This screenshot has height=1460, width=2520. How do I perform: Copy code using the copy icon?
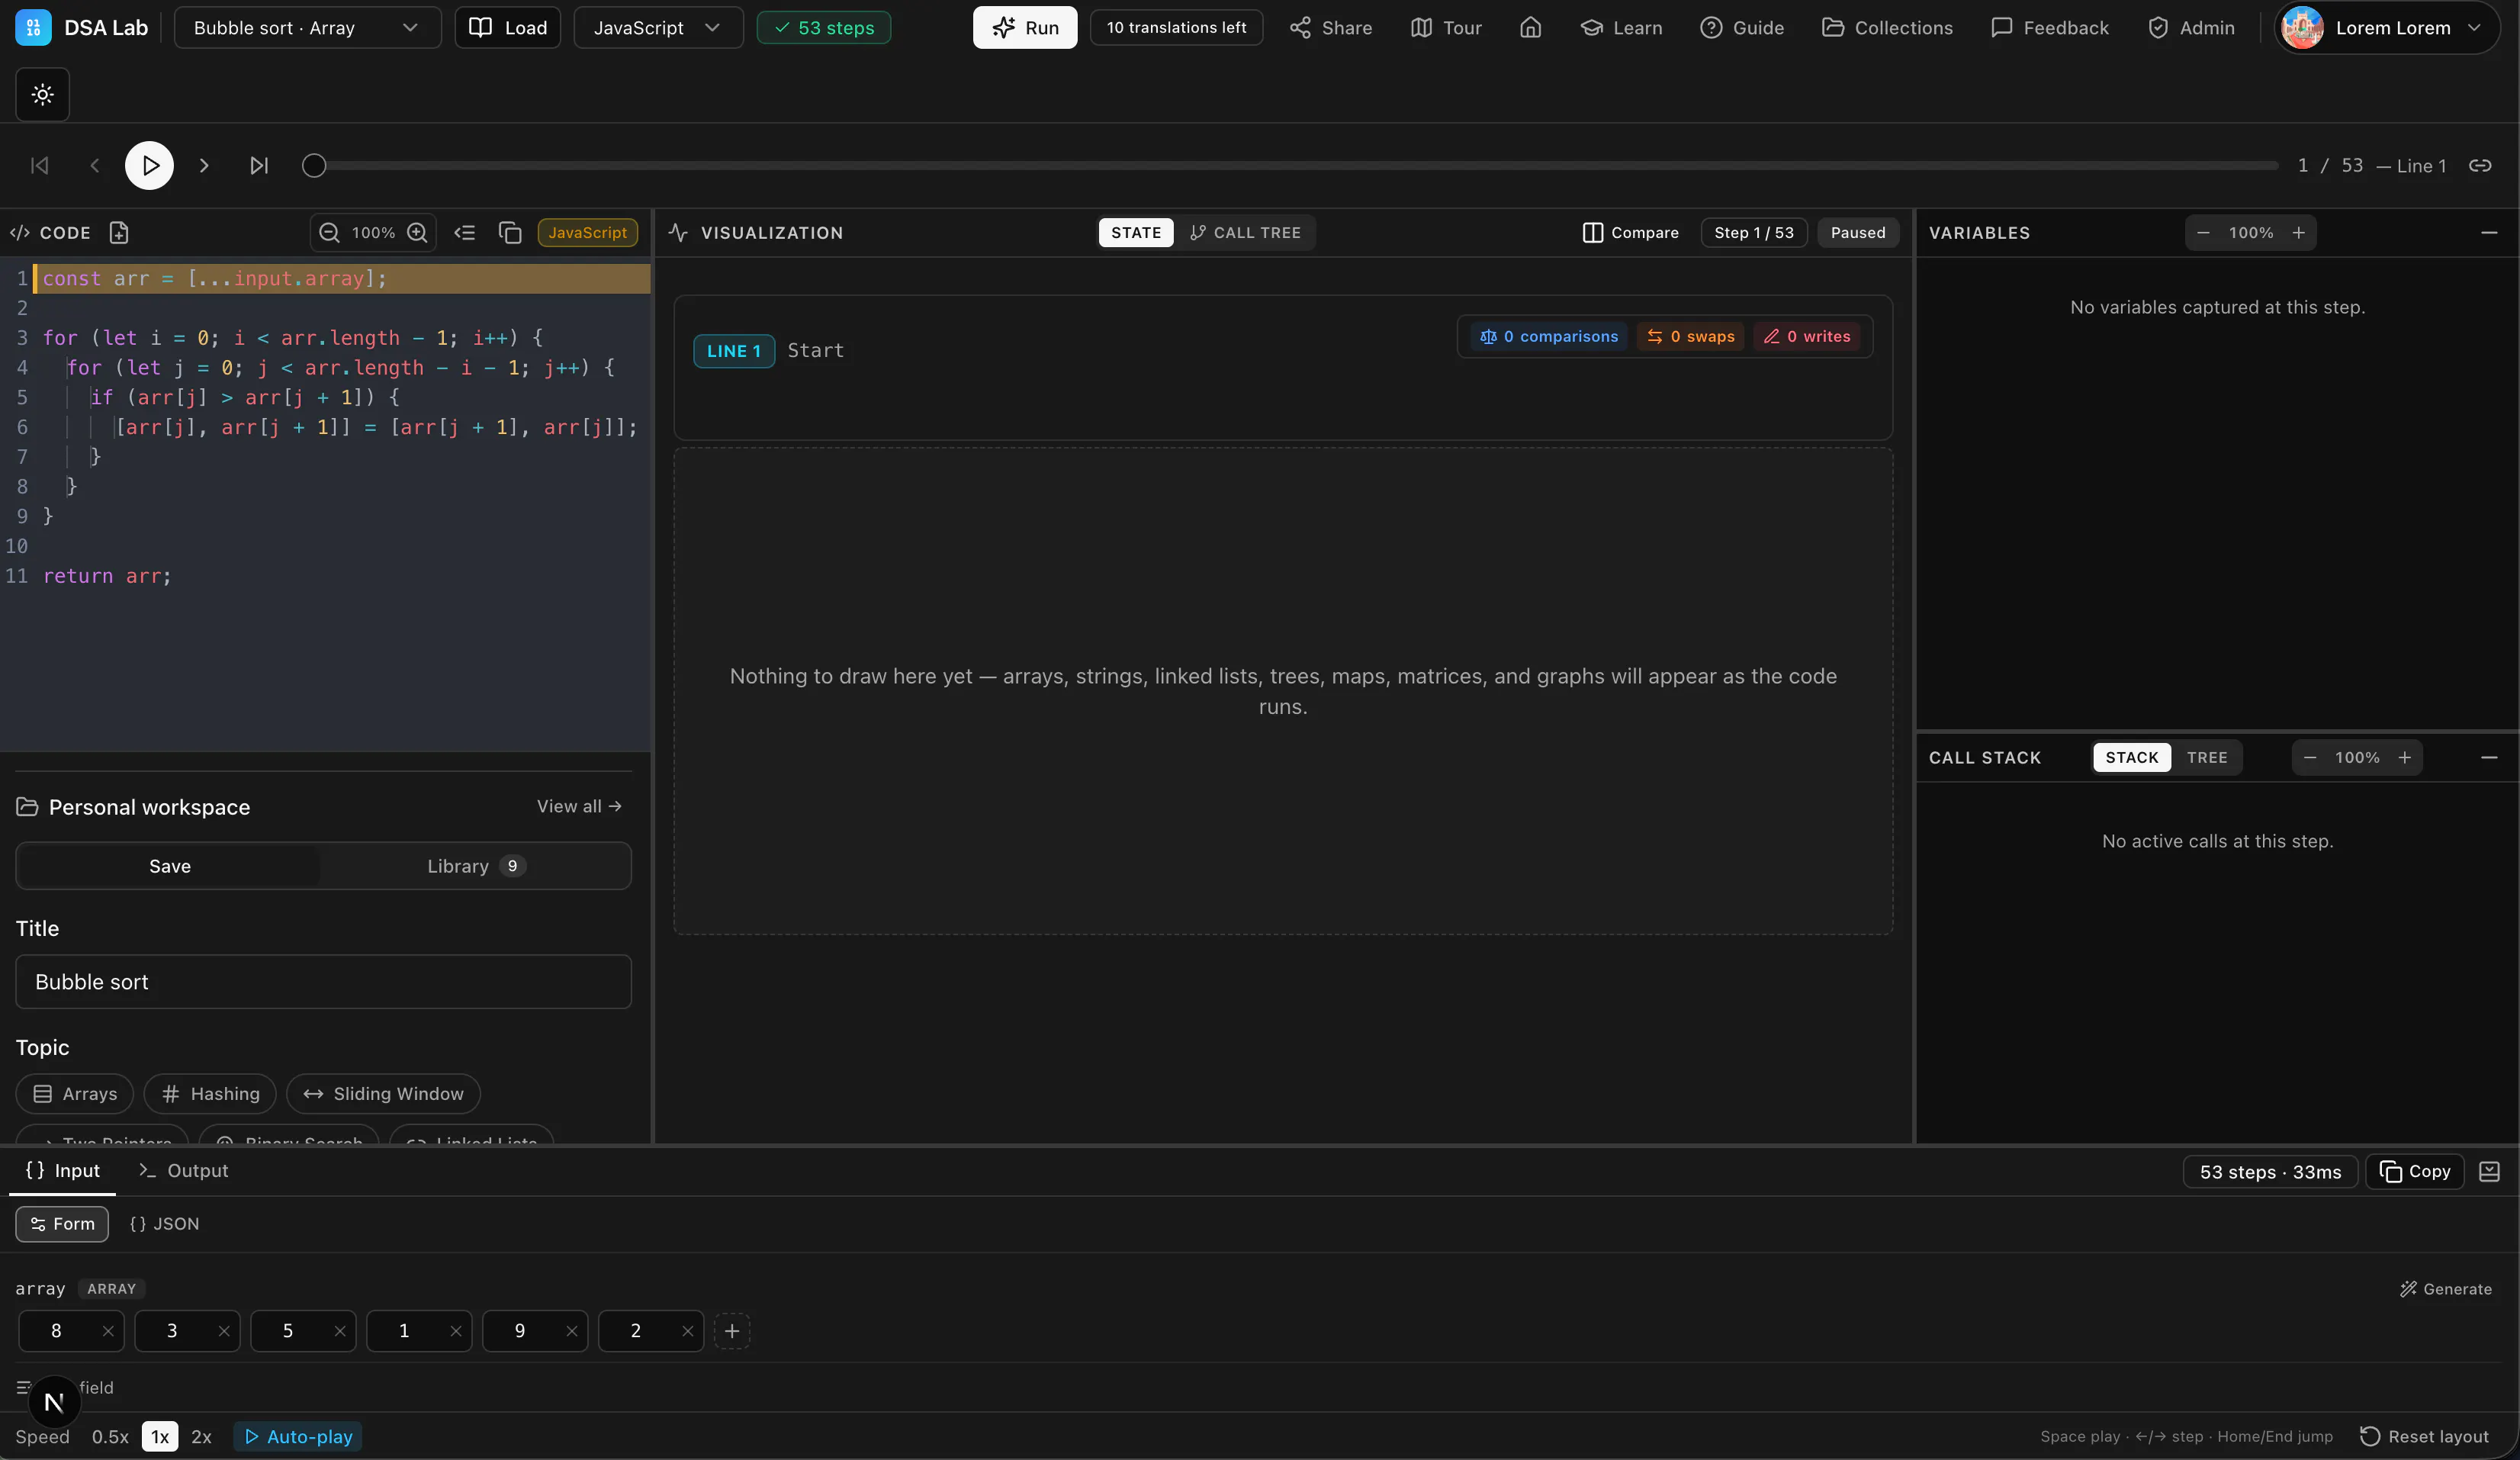point(510,233)
